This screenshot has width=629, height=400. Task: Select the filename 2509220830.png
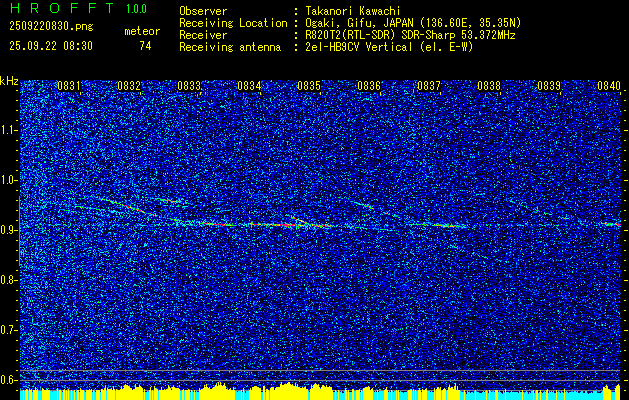point(51,27)
